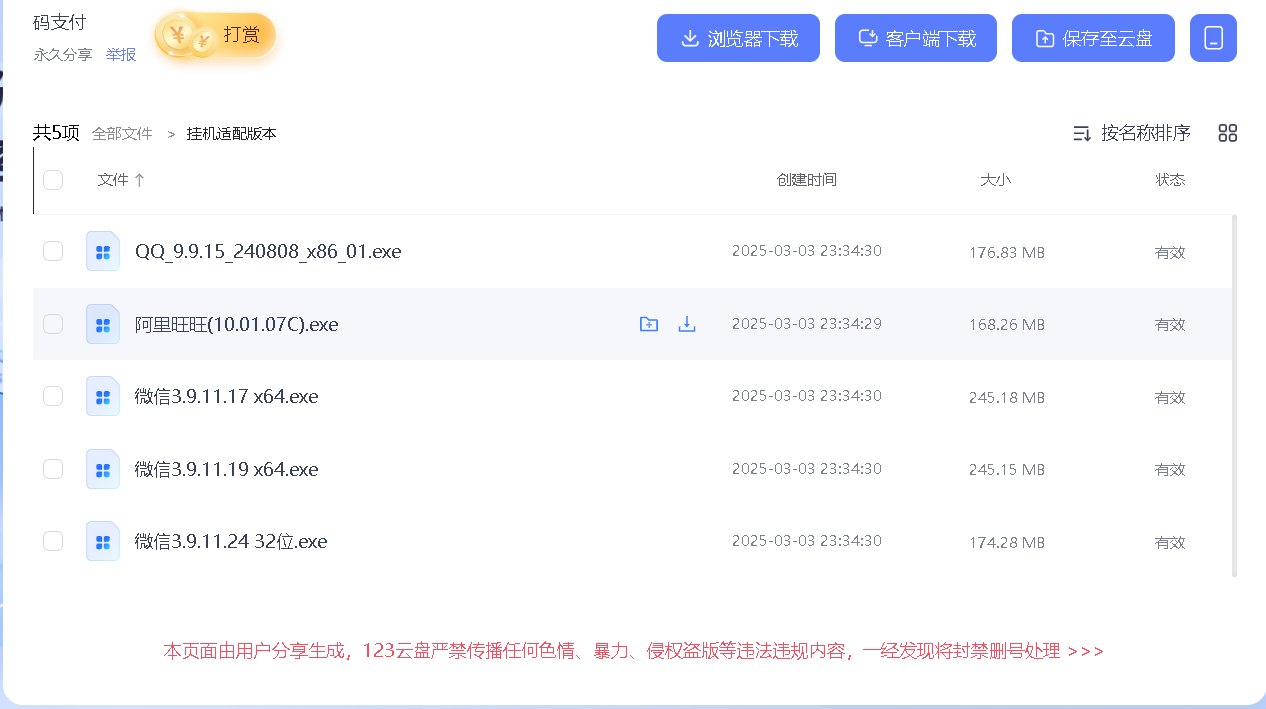This screenshot has height=709, width=1266.
Task: Click the timestamp 2025-03-03 23:34:29
Action: [807, 323]
